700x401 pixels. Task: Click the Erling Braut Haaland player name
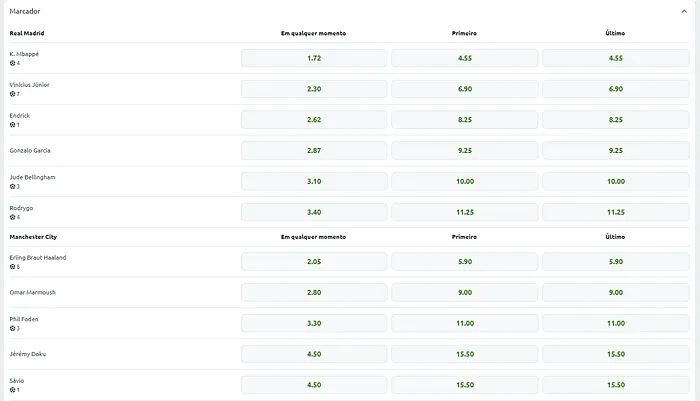38,258
